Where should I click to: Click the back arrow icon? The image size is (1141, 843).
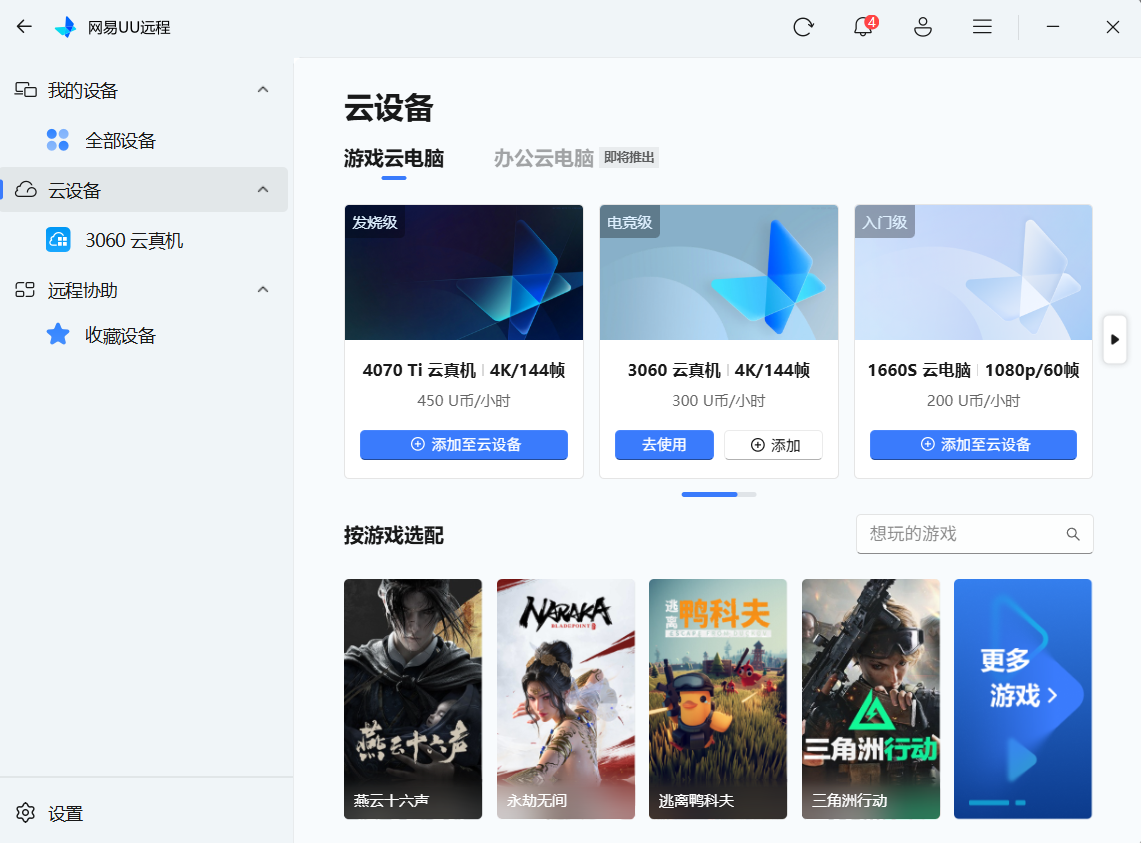click(24, 27)
